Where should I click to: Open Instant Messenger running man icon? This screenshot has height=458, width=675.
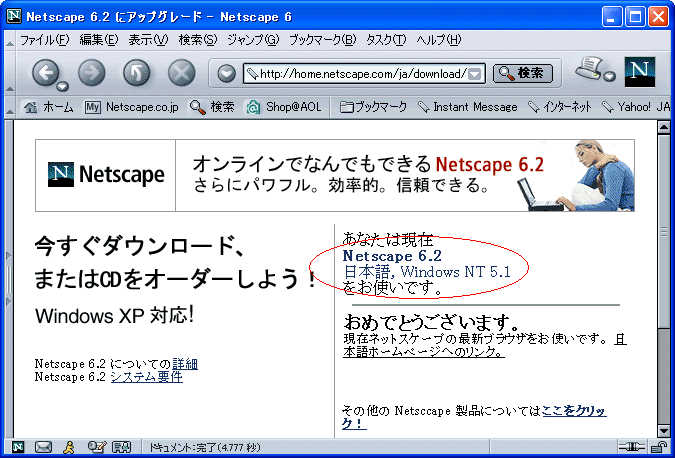[x=69, y=447]
